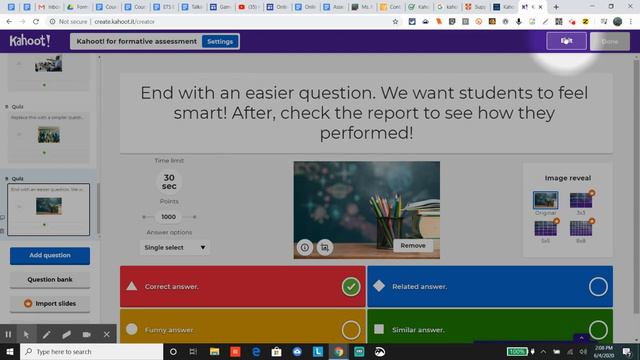Select the 'End with an easier question' quiz slide
Viewport: 640px width, 360px height.
49,209
